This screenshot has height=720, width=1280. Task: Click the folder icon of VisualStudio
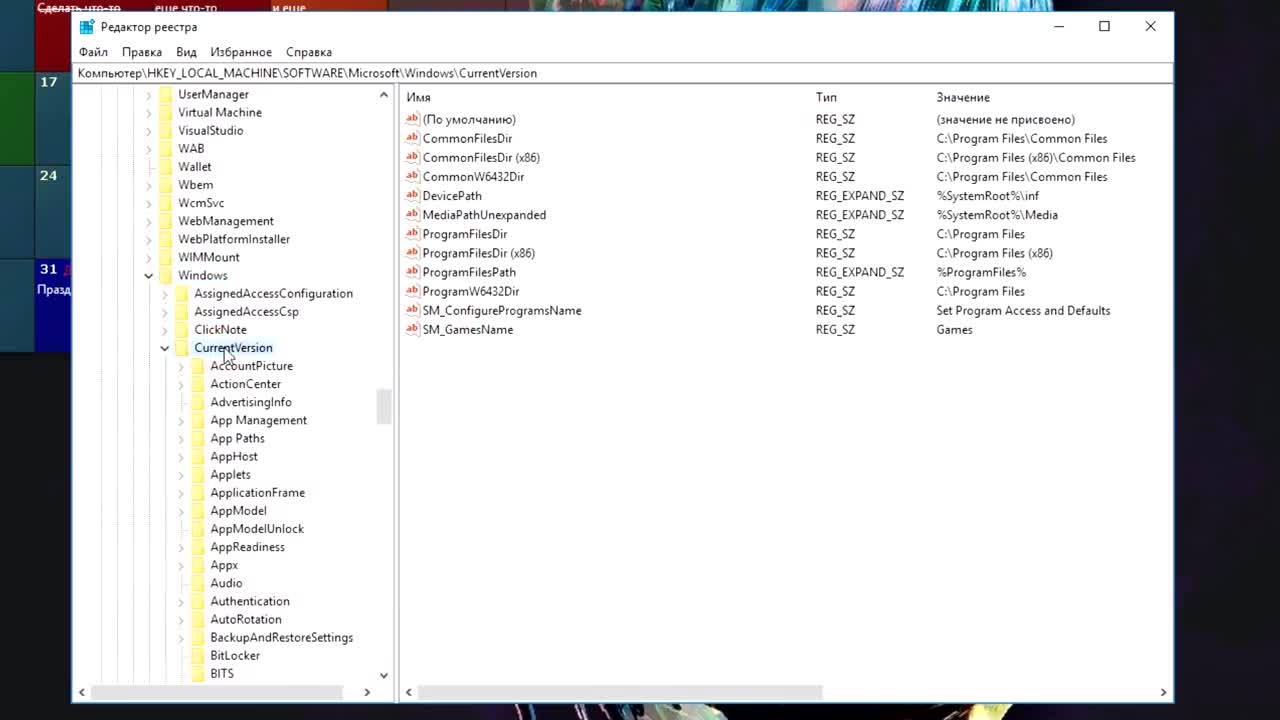click(x=165, y=131)
